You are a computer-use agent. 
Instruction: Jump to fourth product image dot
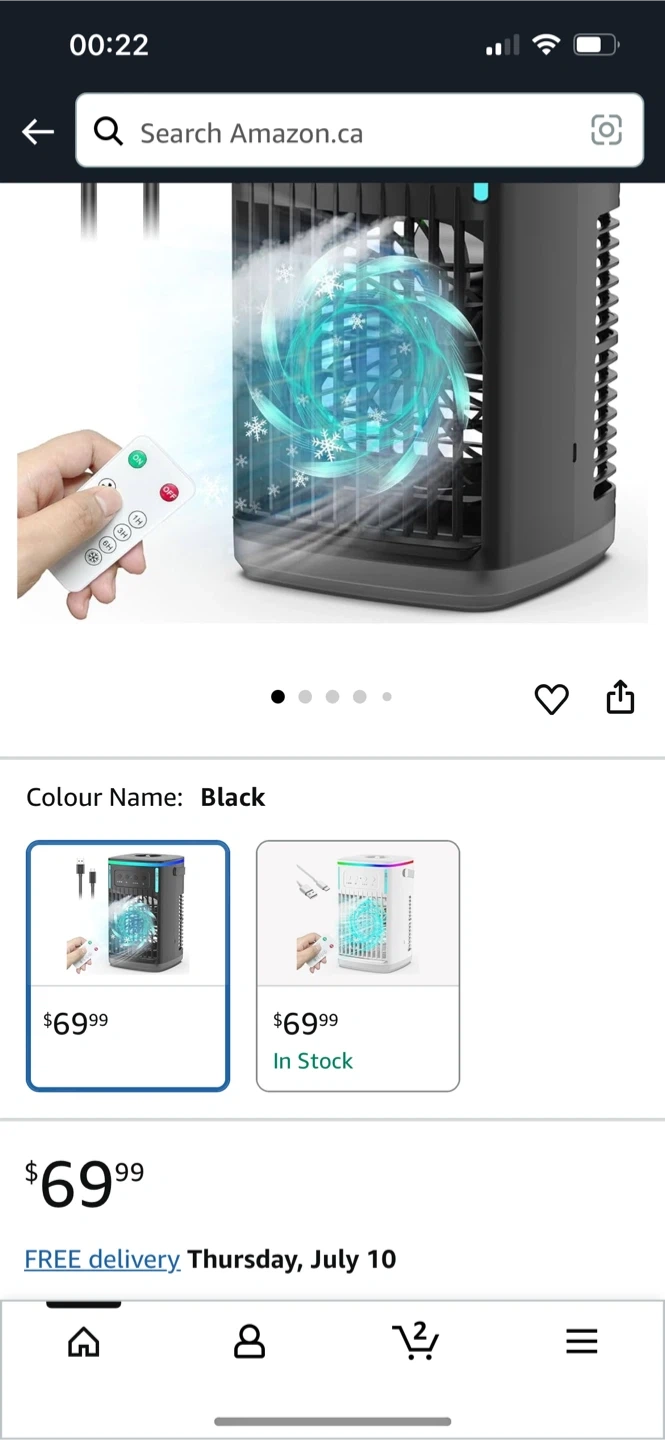click(360, 697)
